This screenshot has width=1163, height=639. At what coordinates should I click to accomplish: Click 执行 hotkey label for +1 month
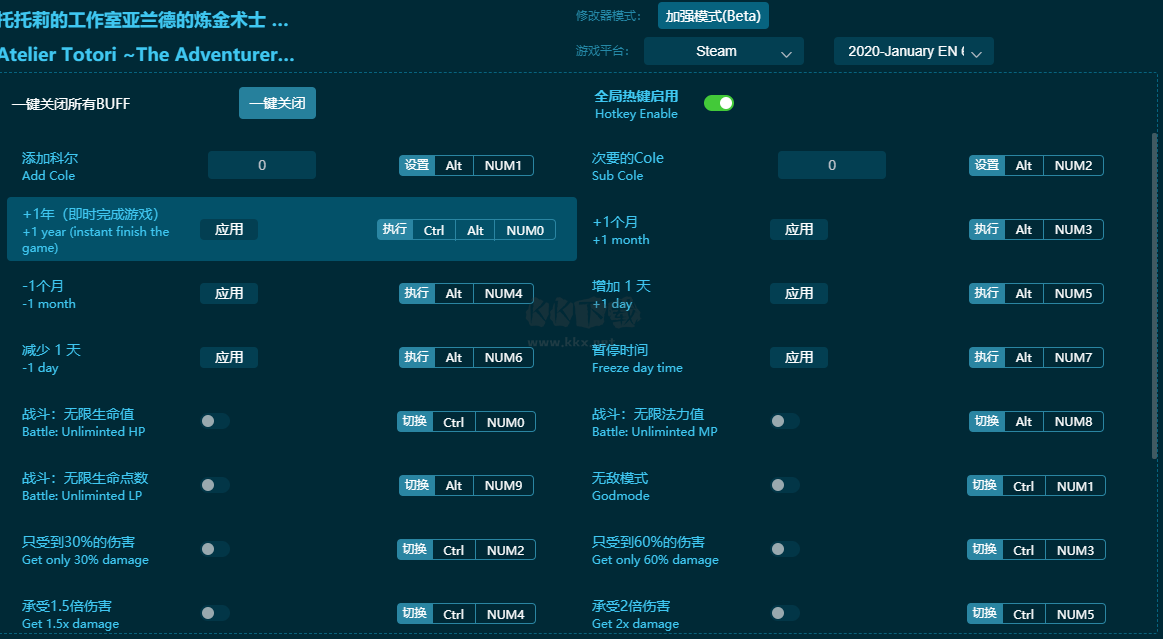coord(986,230)
